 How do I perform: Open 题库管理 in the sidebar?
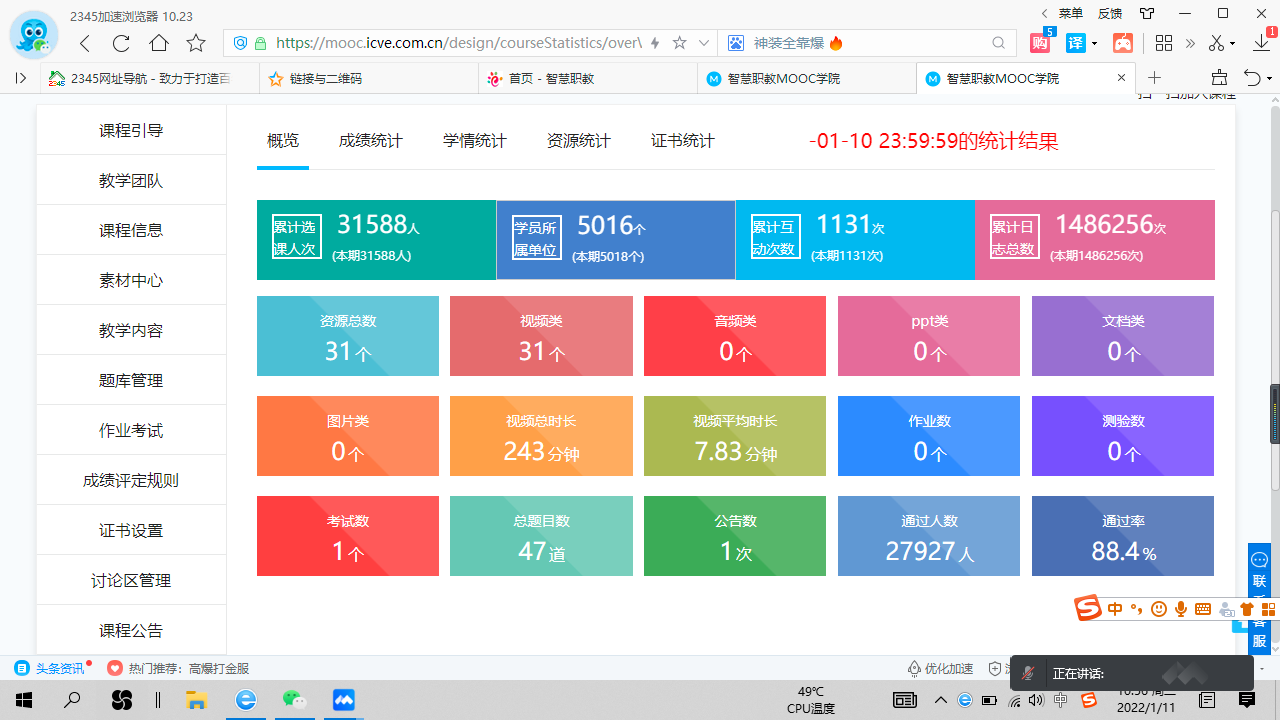[x=130, y=380]
